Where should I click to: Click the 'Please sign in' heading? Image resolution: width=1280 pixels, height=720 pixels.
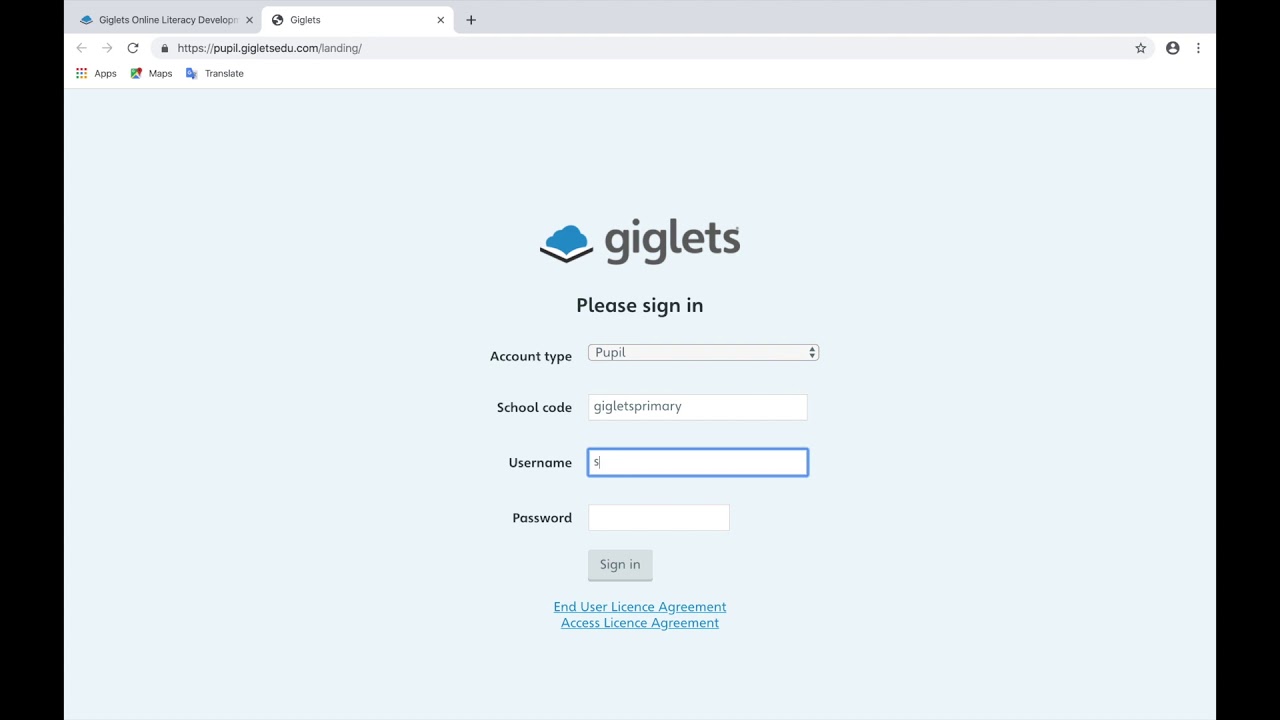640,306
